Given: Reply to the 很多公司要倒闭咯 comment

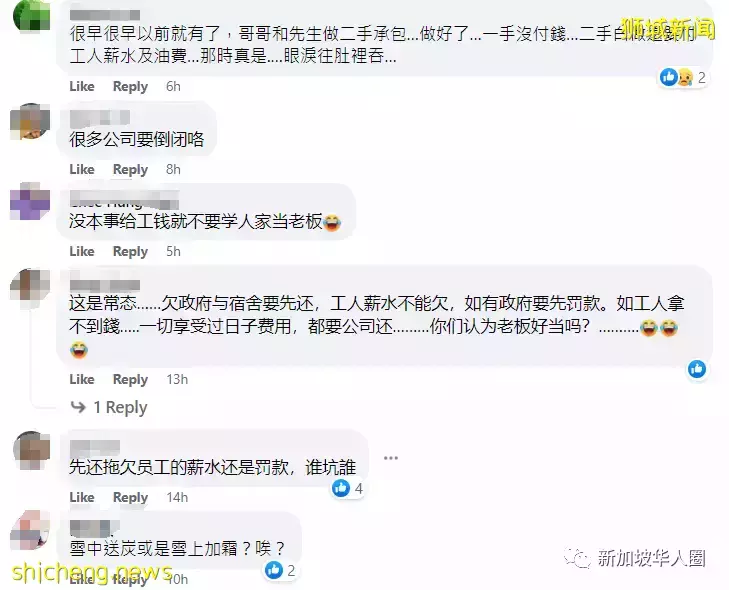Looking at the screenshot, I should tap(130, 169).
